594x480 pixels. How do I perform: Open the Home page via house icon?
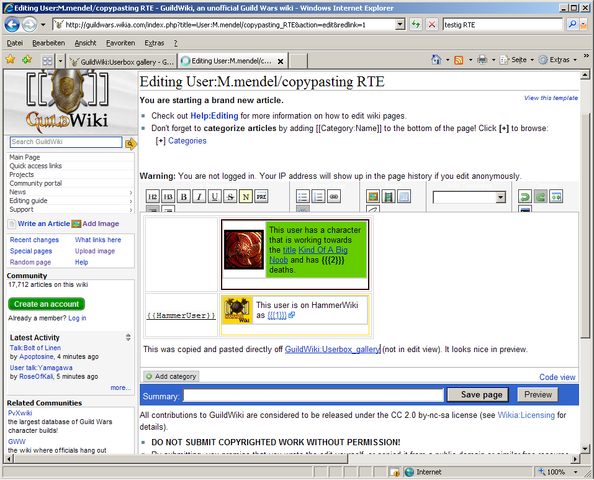(436, 59)
